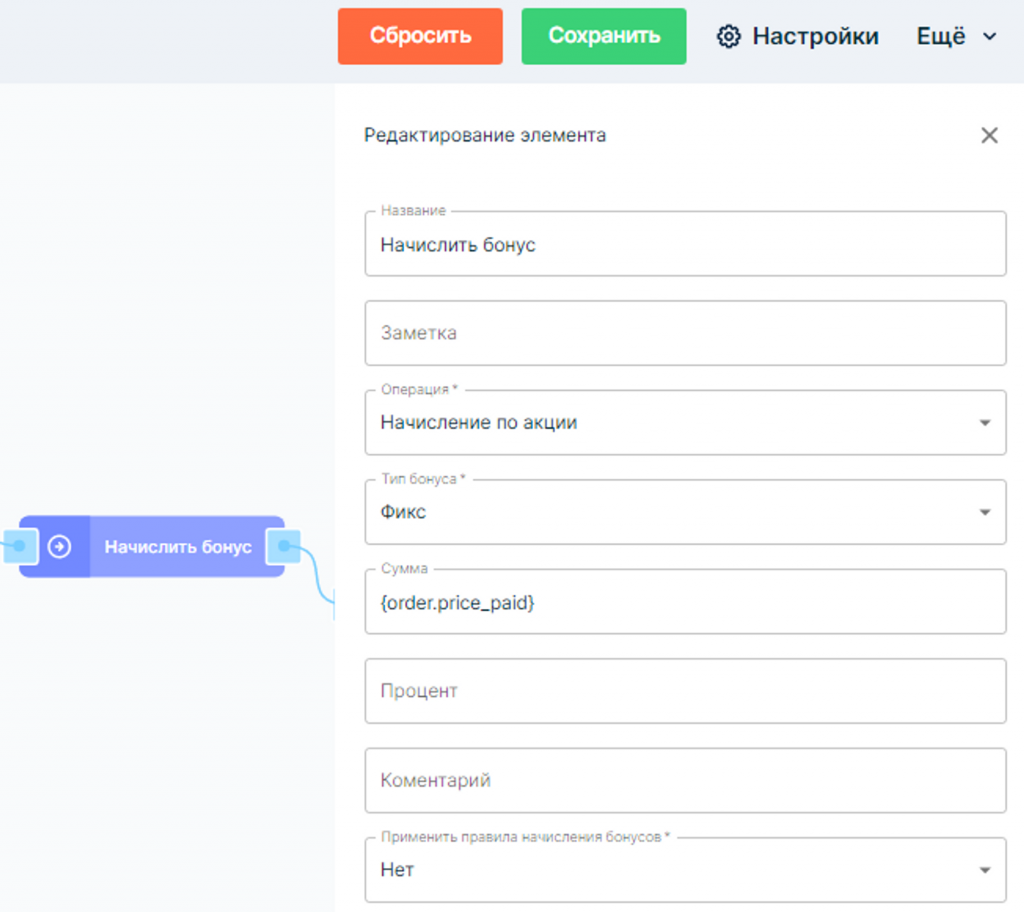The image size is (1024, 912).
Task: Focus the Коментарий input field
Action: 685,781
